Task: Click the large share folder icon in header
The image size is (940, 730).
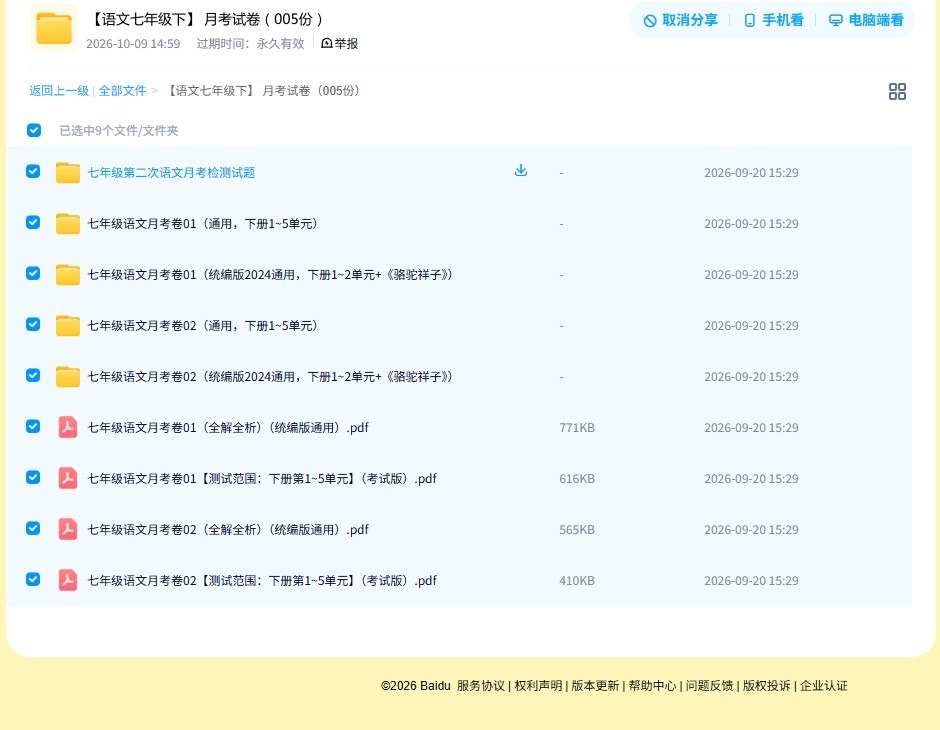Action: [x=54, y=28]
